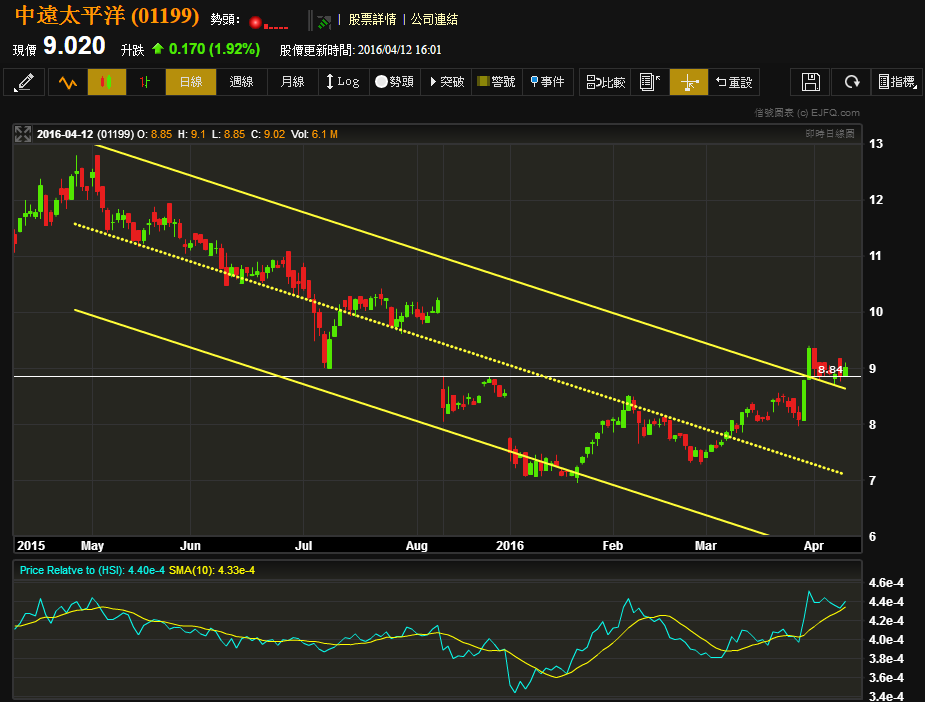This screenshot has height=702, width=925.
Task: Click the stock title 中遠太平洋 (01199)
Action: coord(107,15)
